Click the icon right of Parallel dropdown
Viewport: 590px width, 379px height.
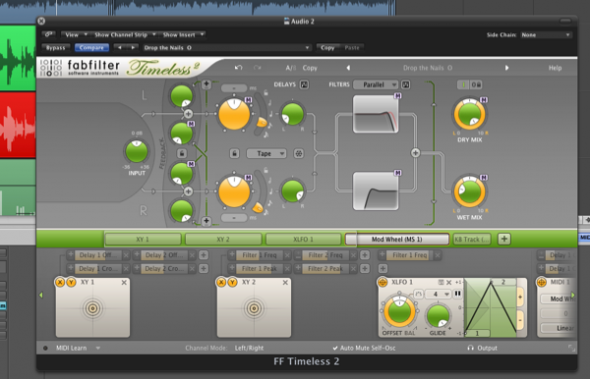(x=405, y=84)
